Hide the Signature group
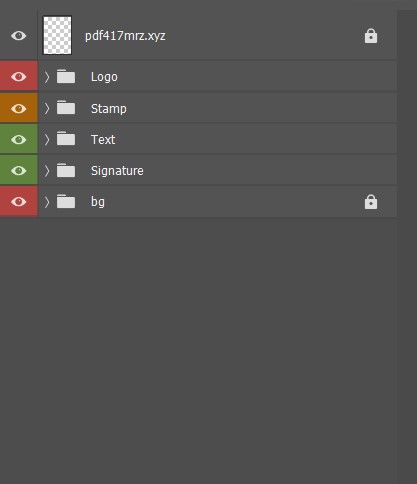This screenshot has width=417, height=484. coord(19,171)
